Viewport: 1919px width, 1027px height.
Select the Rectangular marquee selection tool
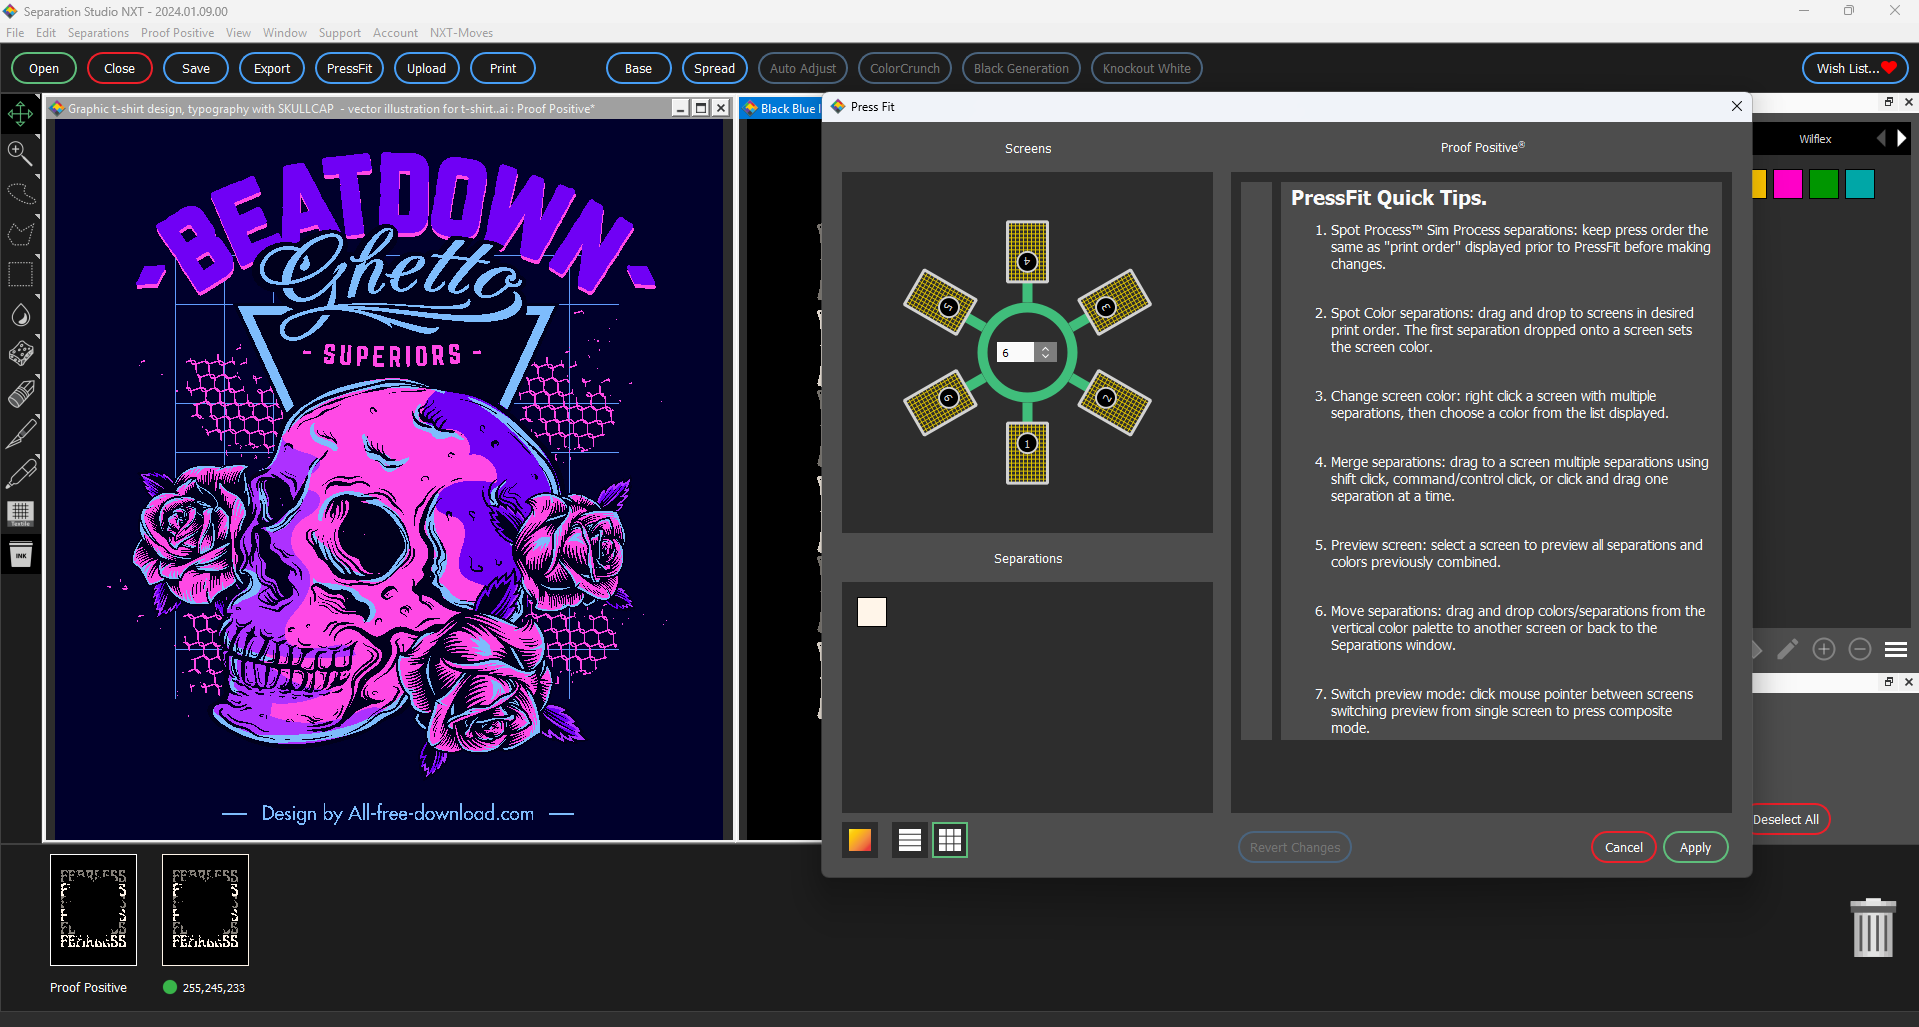point(20,274)
